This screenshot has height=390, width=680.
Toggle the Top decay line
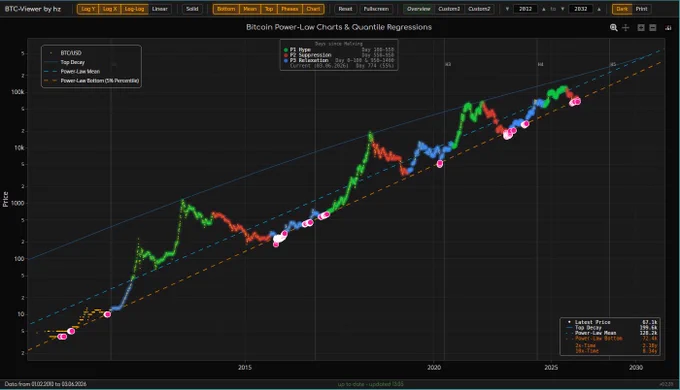point(269,9)
